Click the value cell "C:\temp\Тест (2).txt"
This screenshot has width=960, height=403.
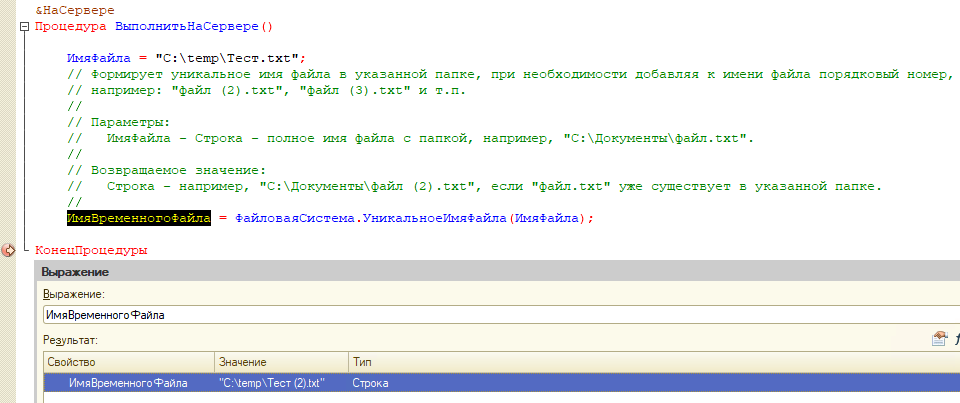(271, 383)
